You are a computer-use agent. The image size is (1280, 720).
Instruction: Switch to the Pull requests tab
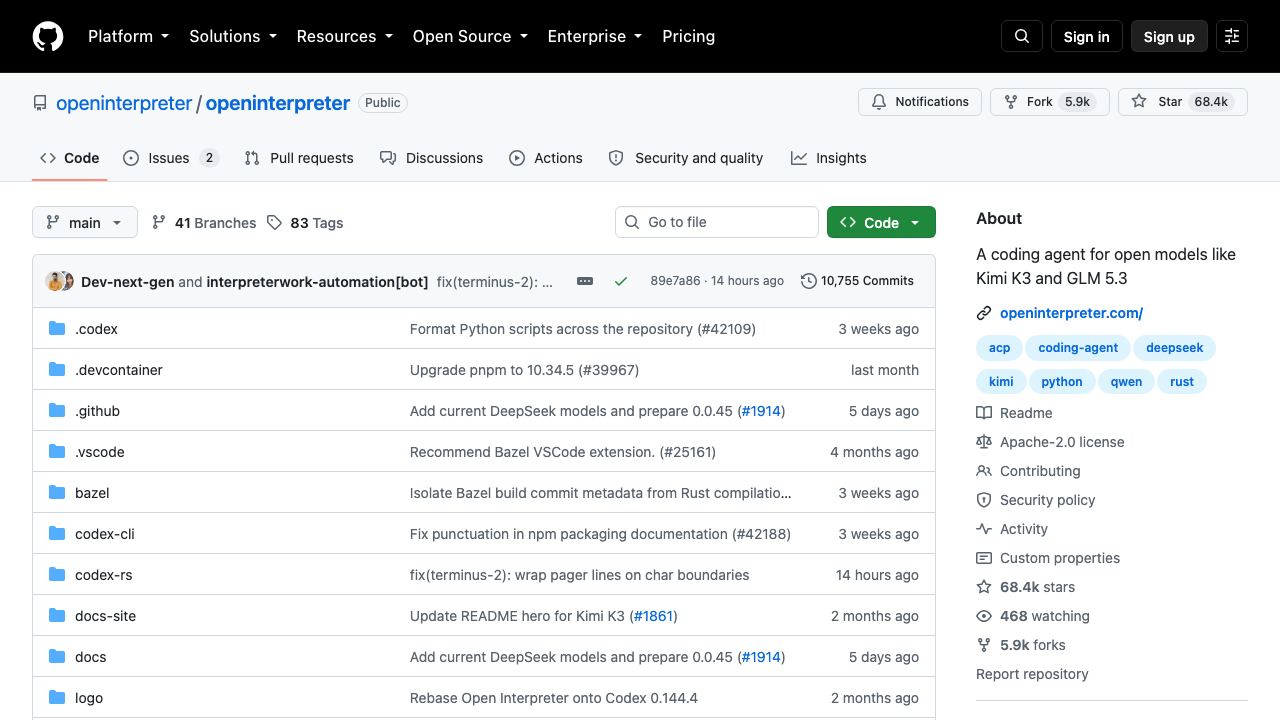click(x=299, y=158)
